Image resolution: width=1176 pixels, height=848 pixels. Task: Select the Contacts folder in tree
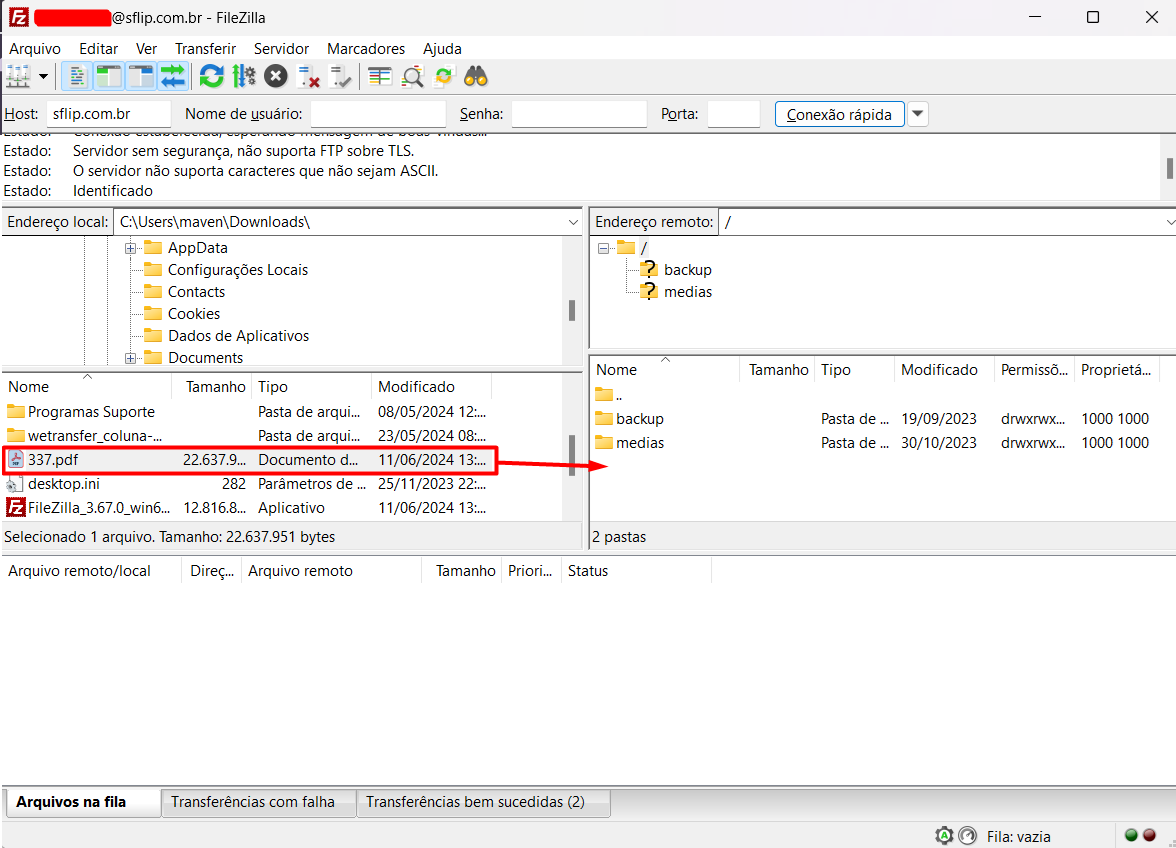(x=196, y=292)
